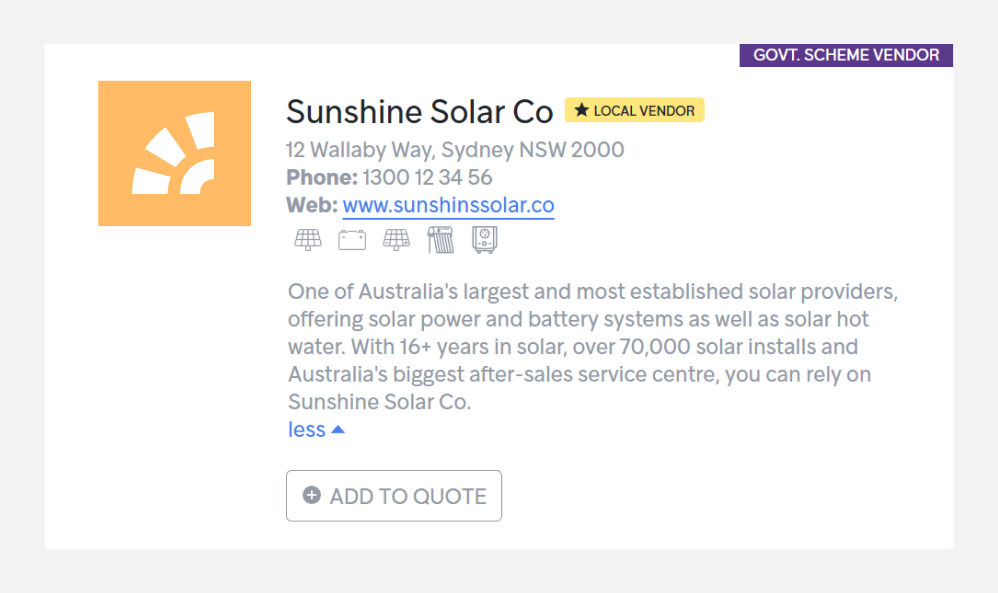Screen dimensions: 998x593
Task: Open the www.sunshinssolar.co website link
Action: tap(448, 205)
